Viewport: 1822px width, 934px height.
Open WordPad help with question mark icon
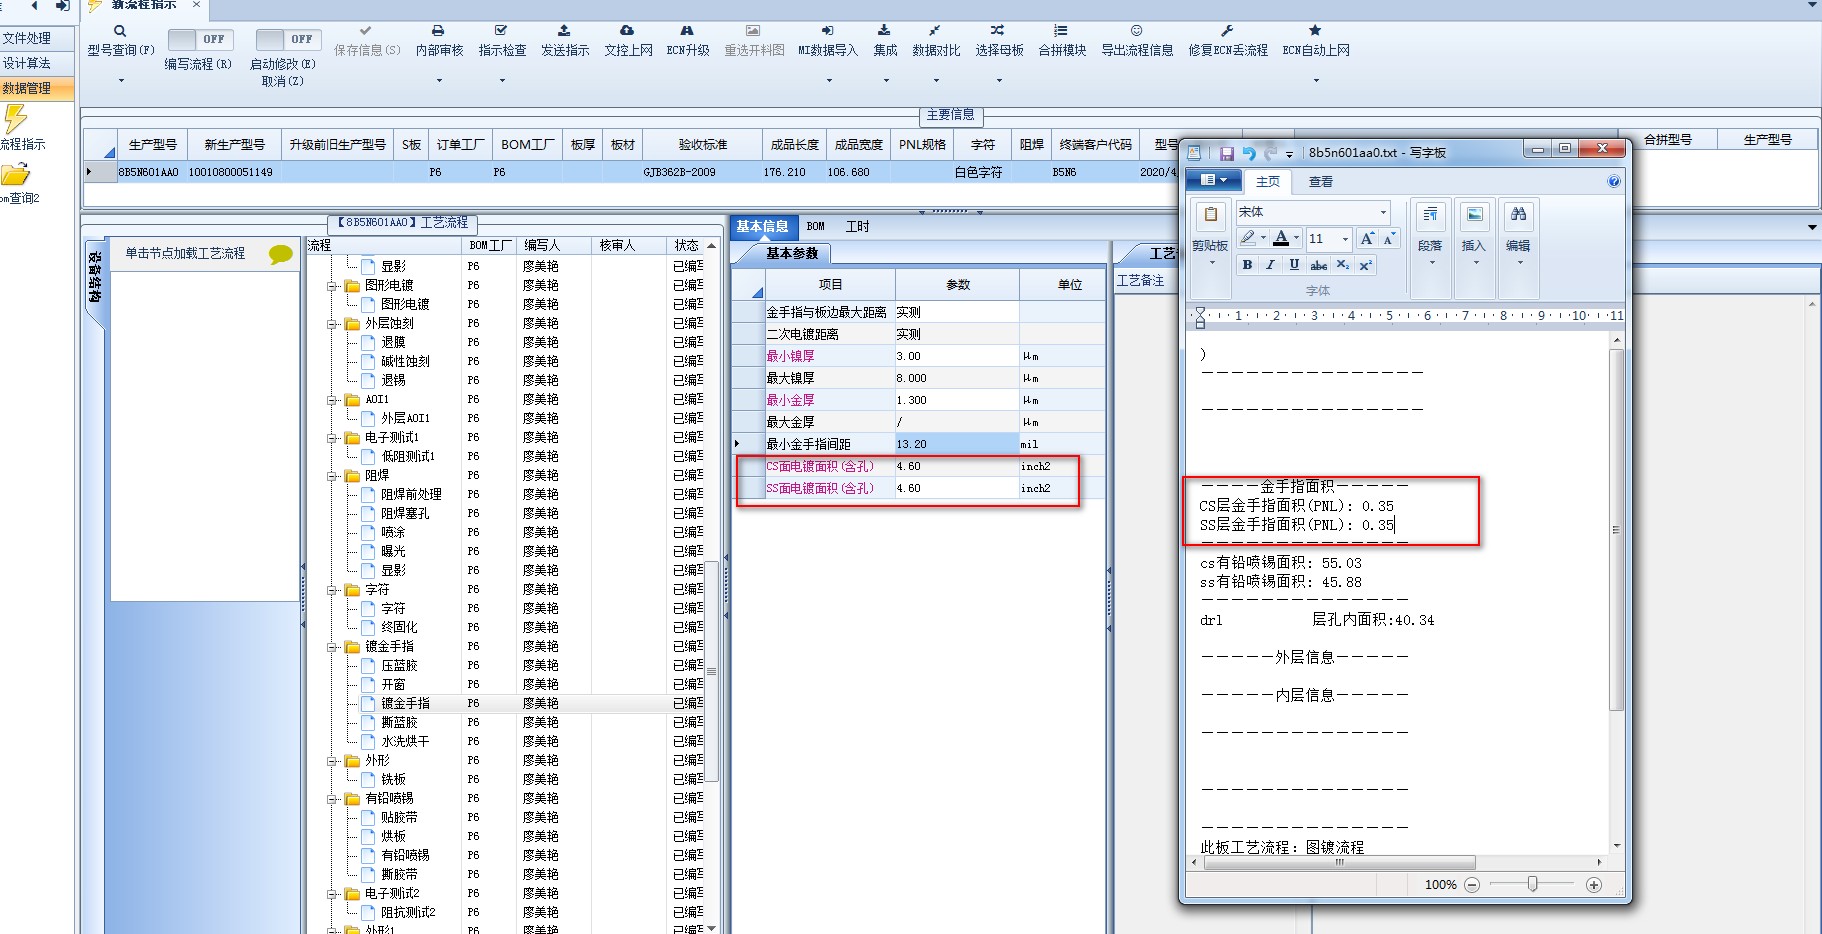[x=1613, y=181]
